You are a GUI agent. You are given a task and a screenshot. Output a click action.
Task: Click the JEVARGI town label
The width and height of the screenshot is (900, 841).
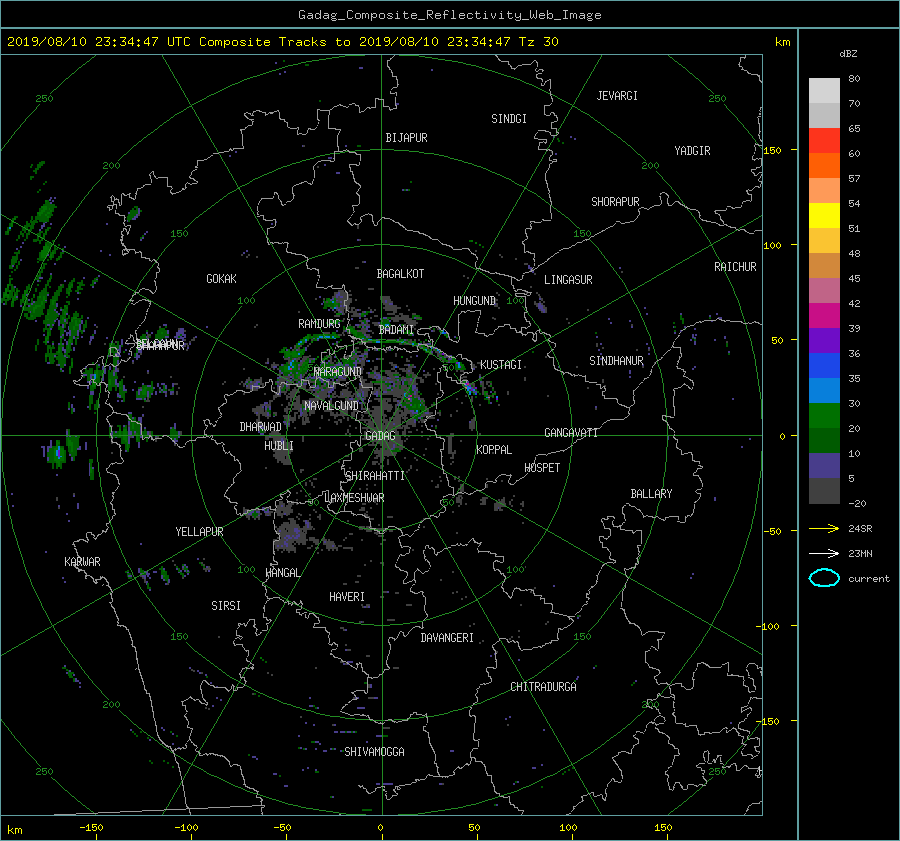[617, 96]
